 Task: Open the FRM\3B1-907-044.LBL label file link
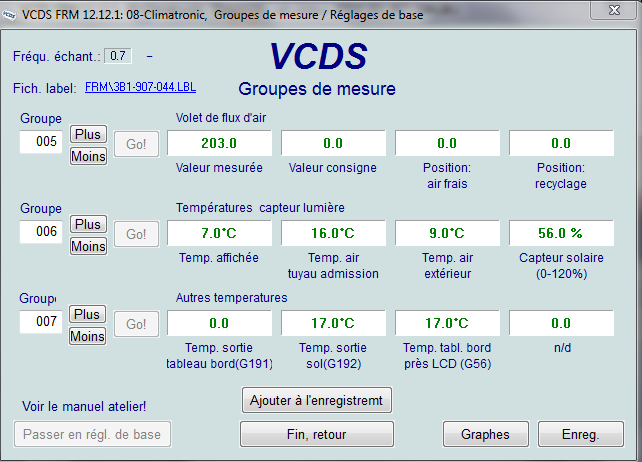(140, 87)
